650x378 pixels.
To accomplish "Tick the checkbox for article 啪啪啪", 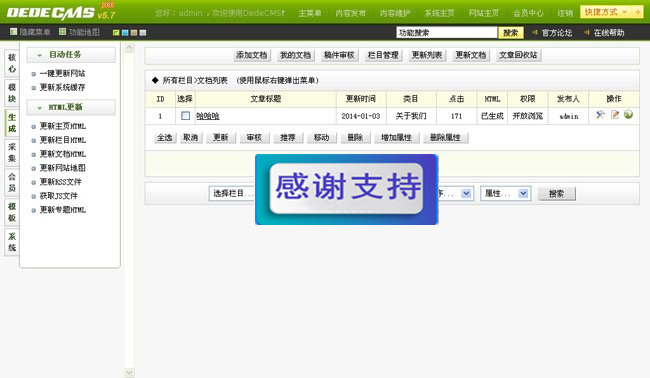I will 185,116.
